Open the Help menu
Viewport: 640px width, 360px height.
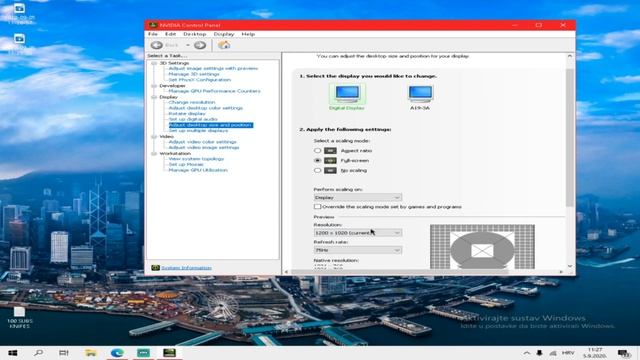click(248, 34)
